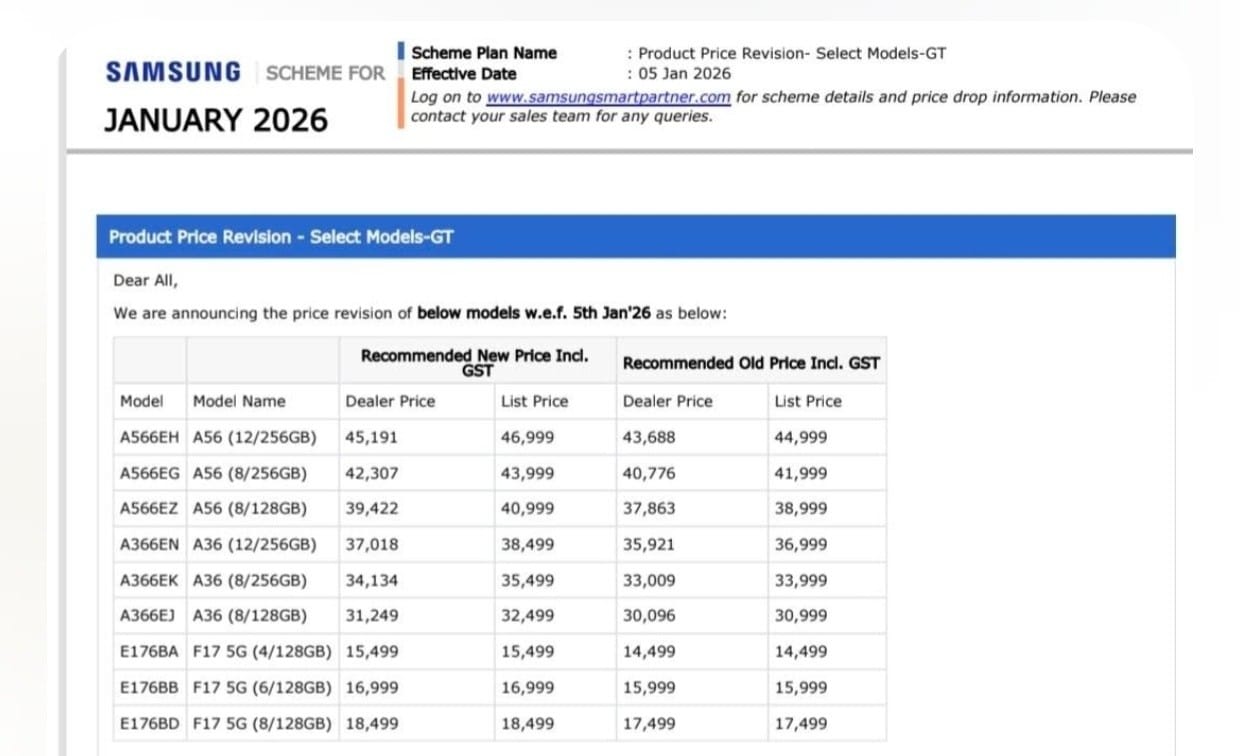Click the 38,499 list price cell

[x=527, y=544]
